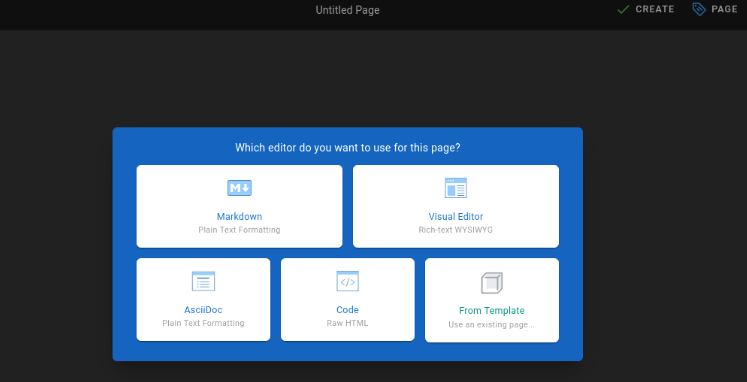Select the AsciiDoc editor label

(203, 310)
